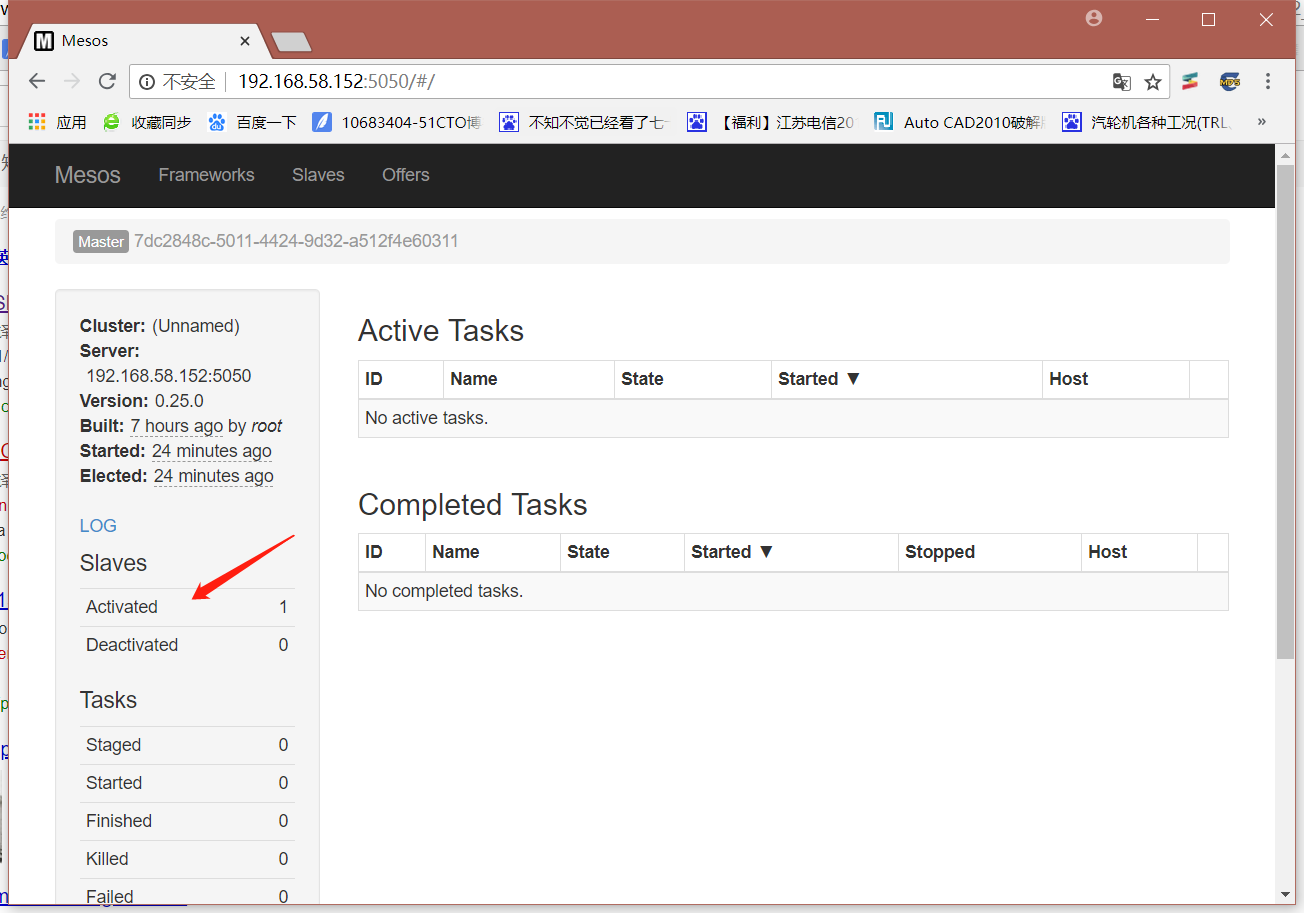Go to the Offers page

pyautogui.click(x=406, y=175)
